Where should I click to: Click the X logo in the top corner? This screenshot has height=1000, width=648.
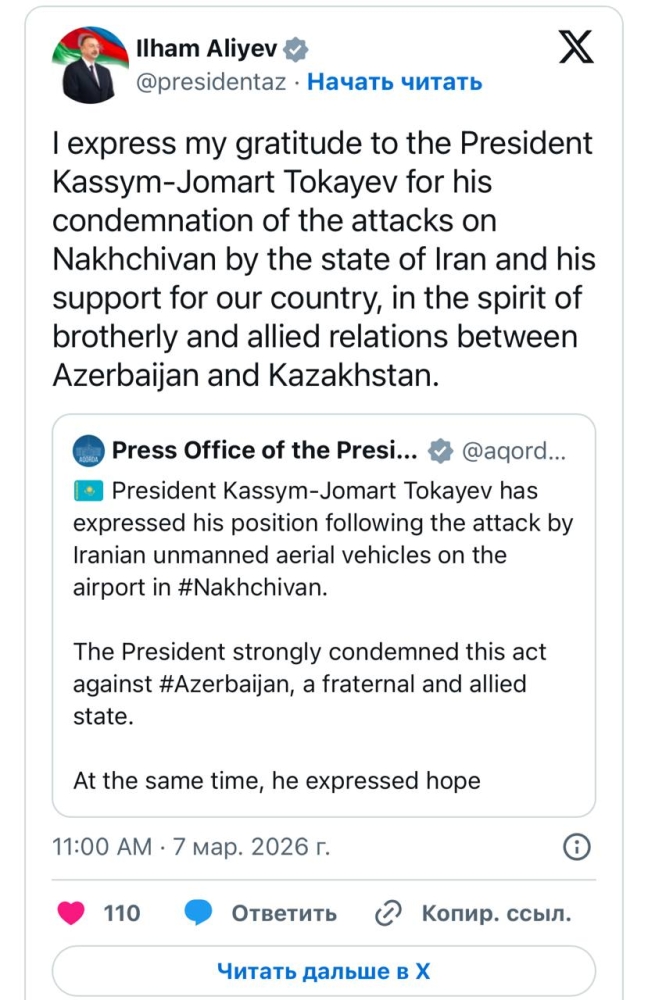[x=576, y=49]
